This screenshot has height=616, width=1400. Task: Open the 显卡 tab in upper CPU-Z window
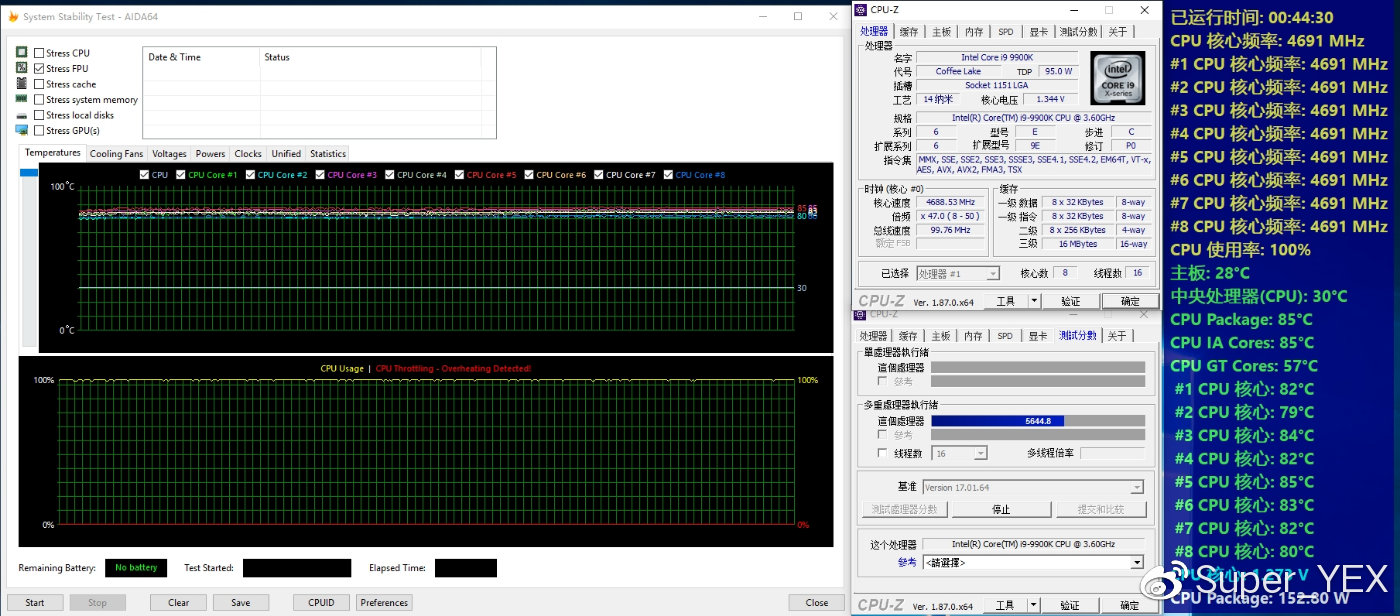[1038, 32]
